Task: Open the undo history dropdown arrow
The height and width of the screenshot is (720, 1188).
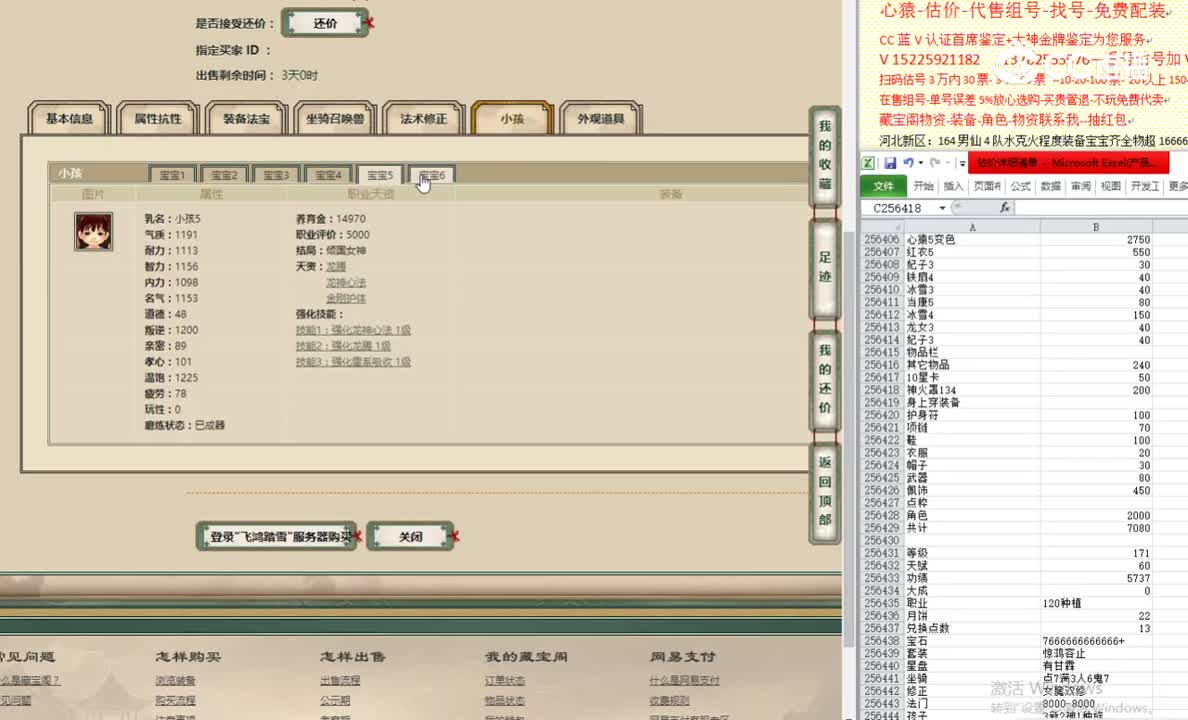Action: [x=921, y=163]
